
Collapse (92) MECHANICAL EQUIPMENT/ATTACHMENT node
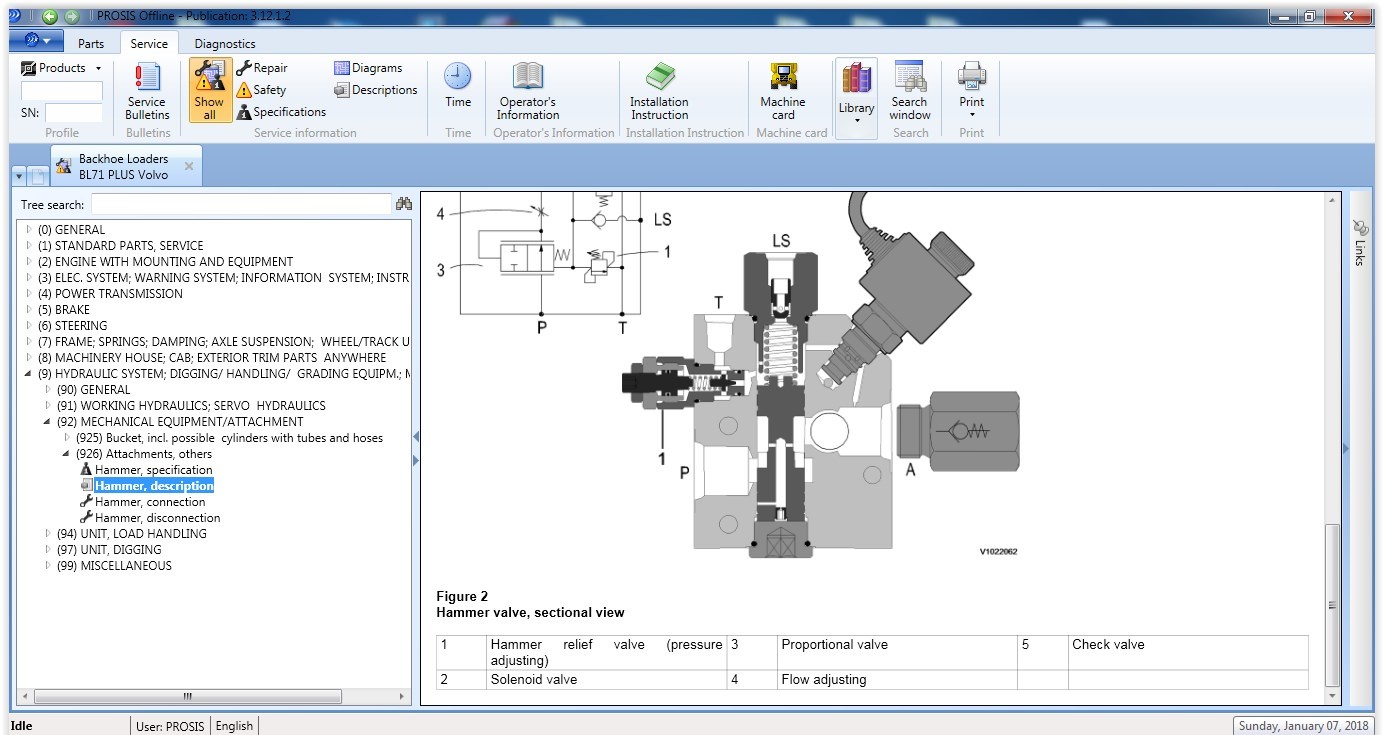(47, 422)
